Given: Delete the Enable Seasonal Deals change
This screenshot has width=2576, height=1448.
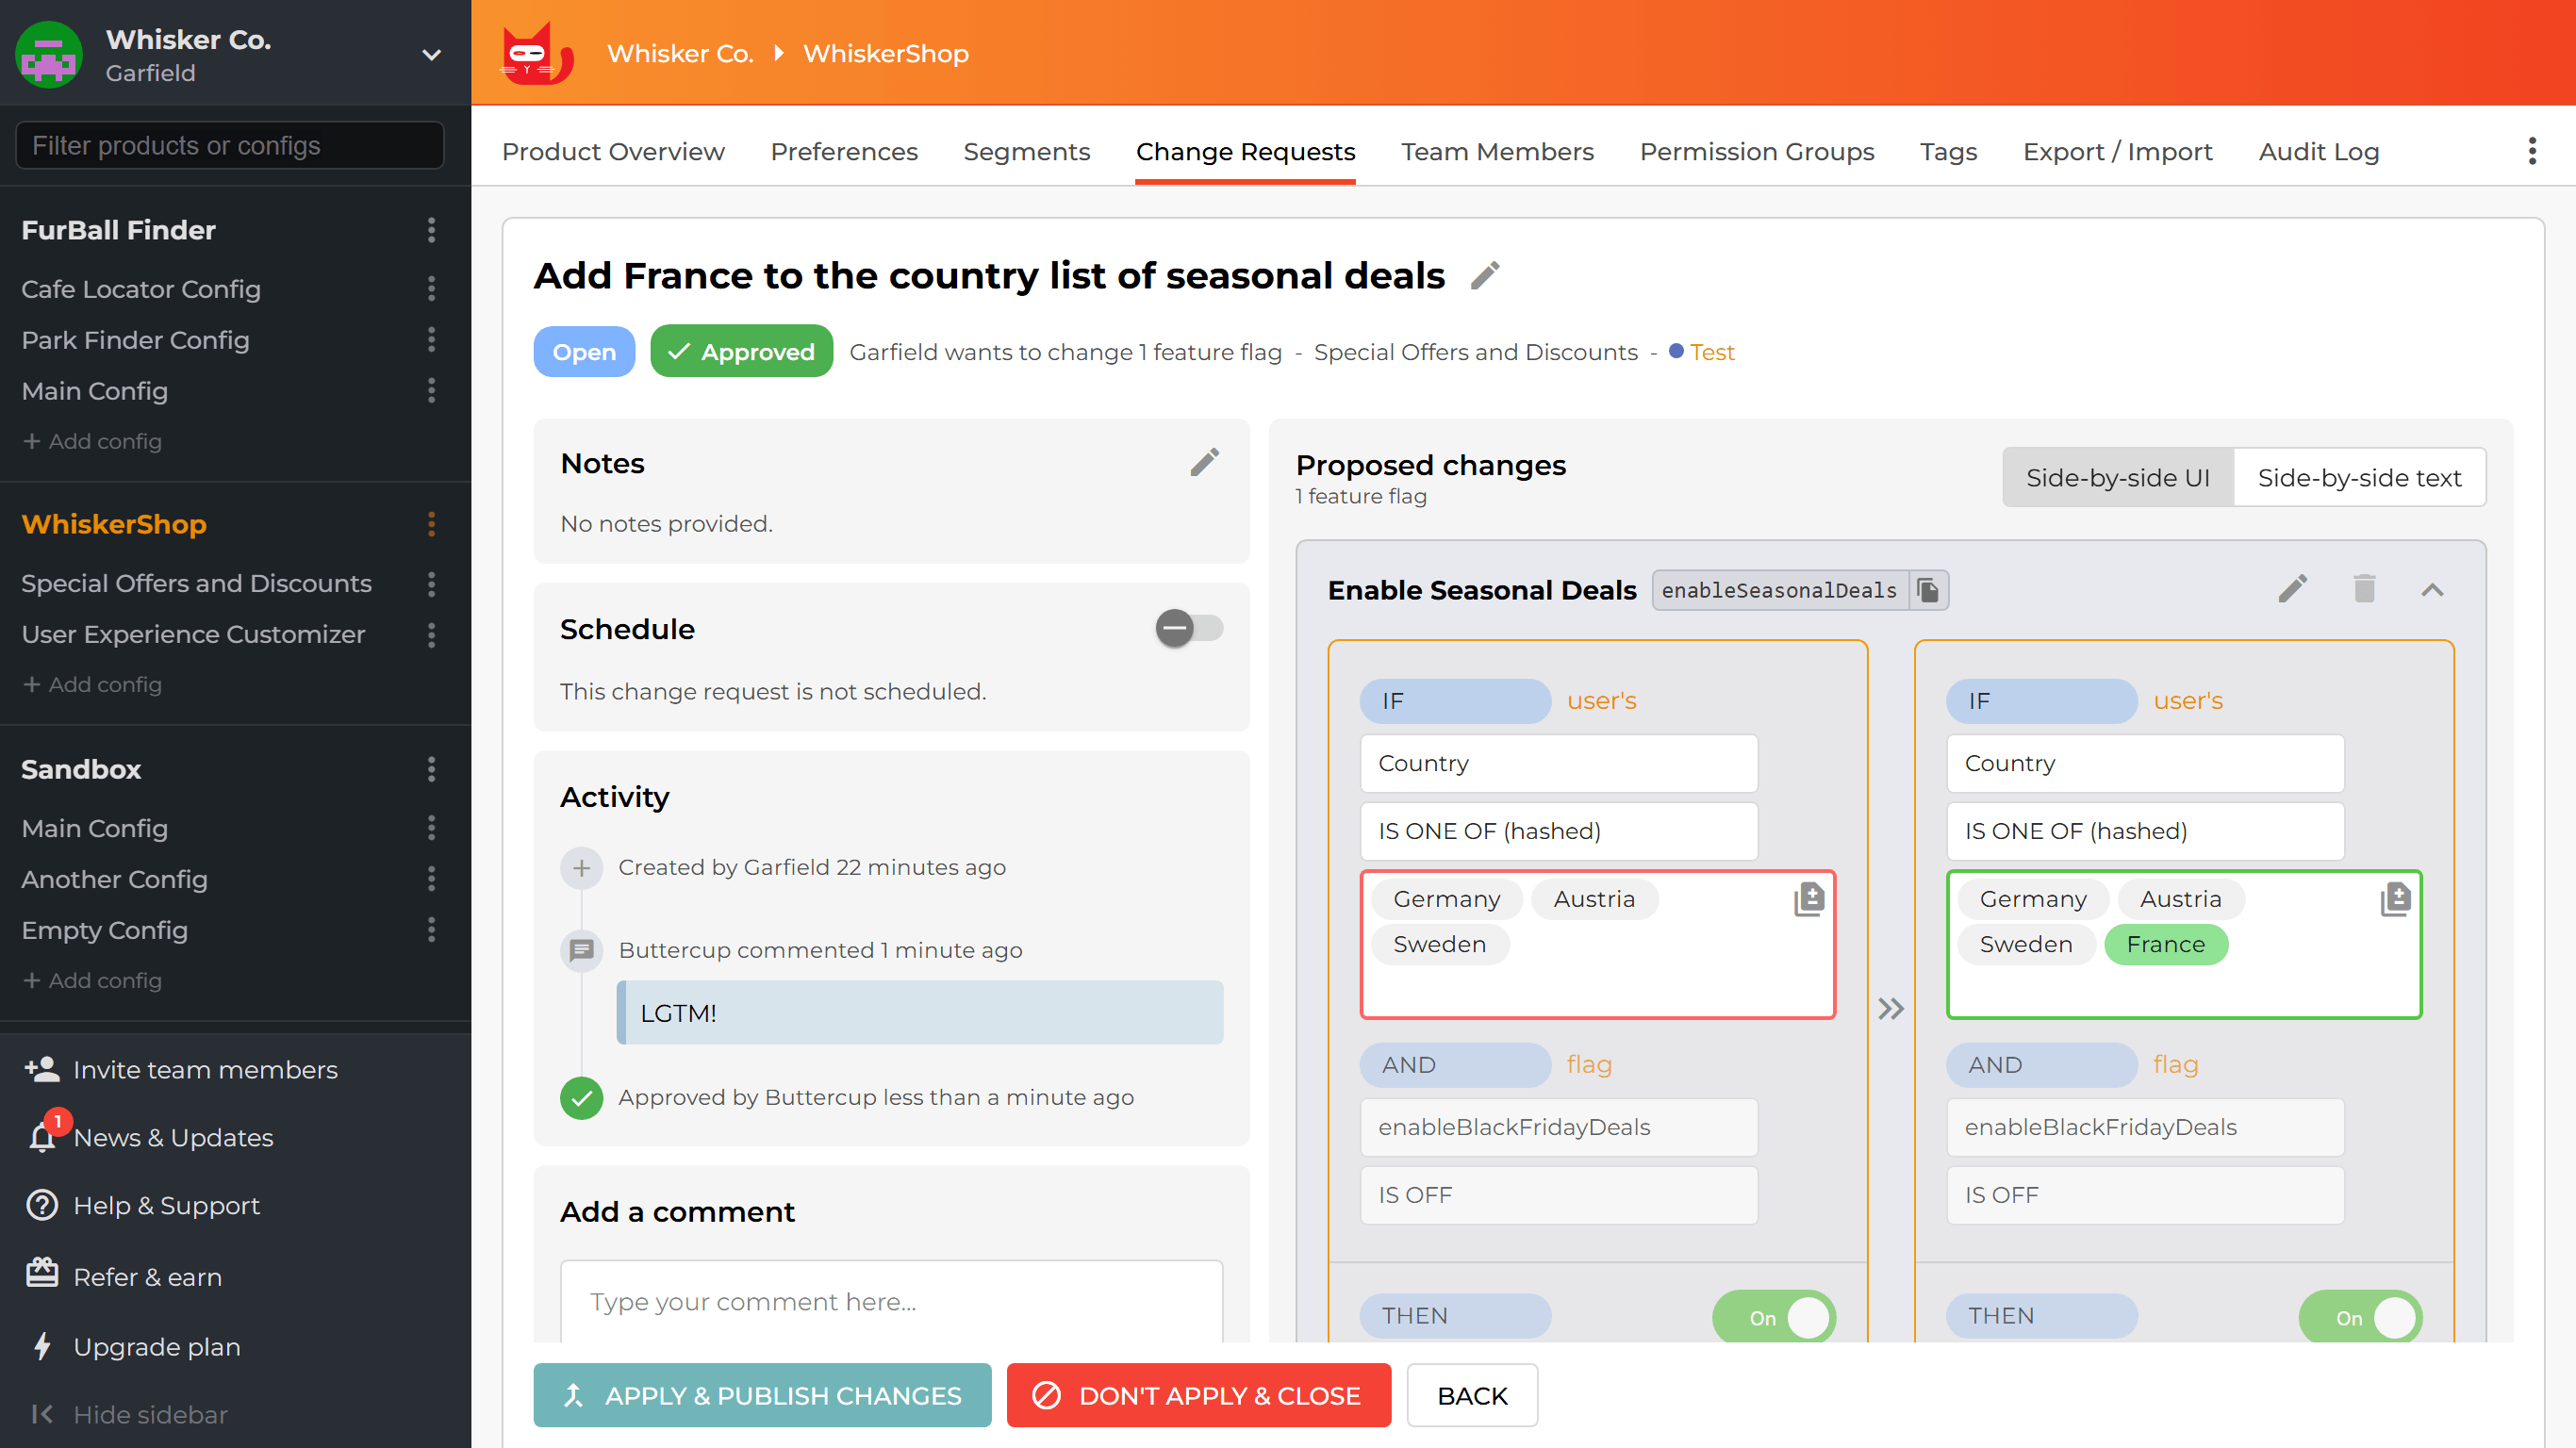Looking at the screenshot, I should pyautogui.click(x=2364, y=589).
